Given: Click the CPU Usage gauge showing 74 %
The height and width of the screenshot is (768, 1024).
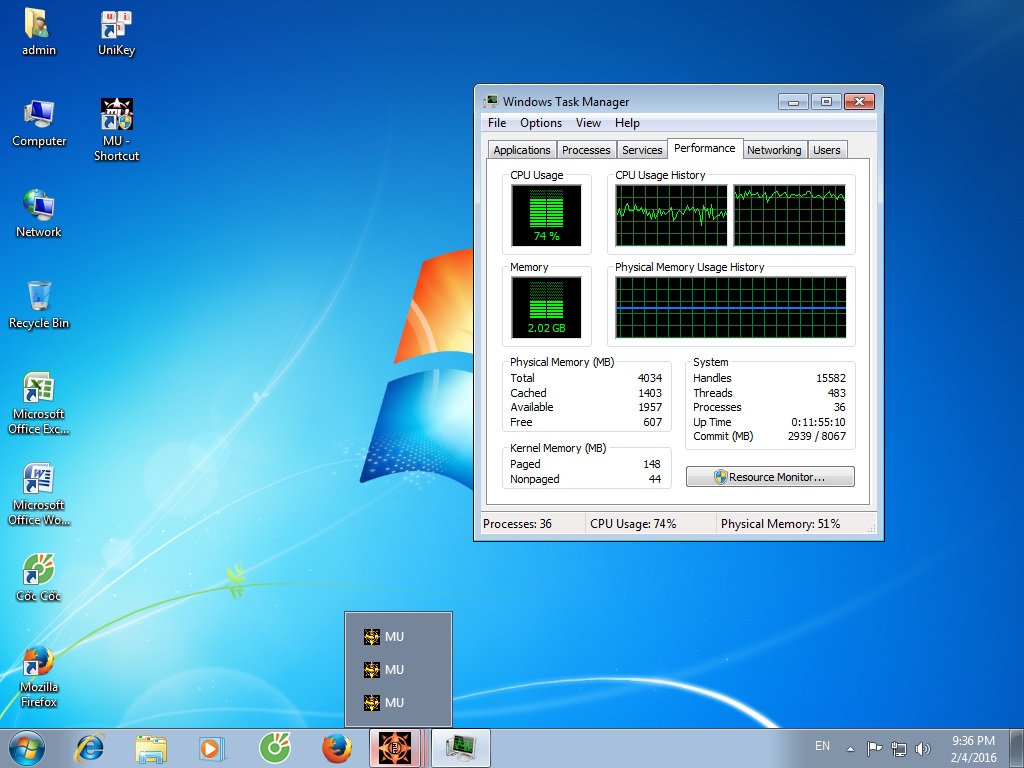Looking at the screenshot, I should point(546,216).
